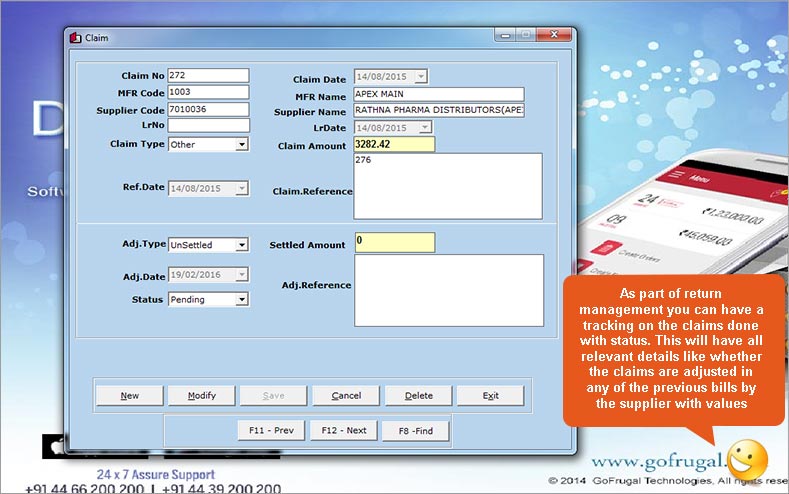Expand the Status dropdown showing Pending
Screen dimensions: 789x494
(242, 299)
